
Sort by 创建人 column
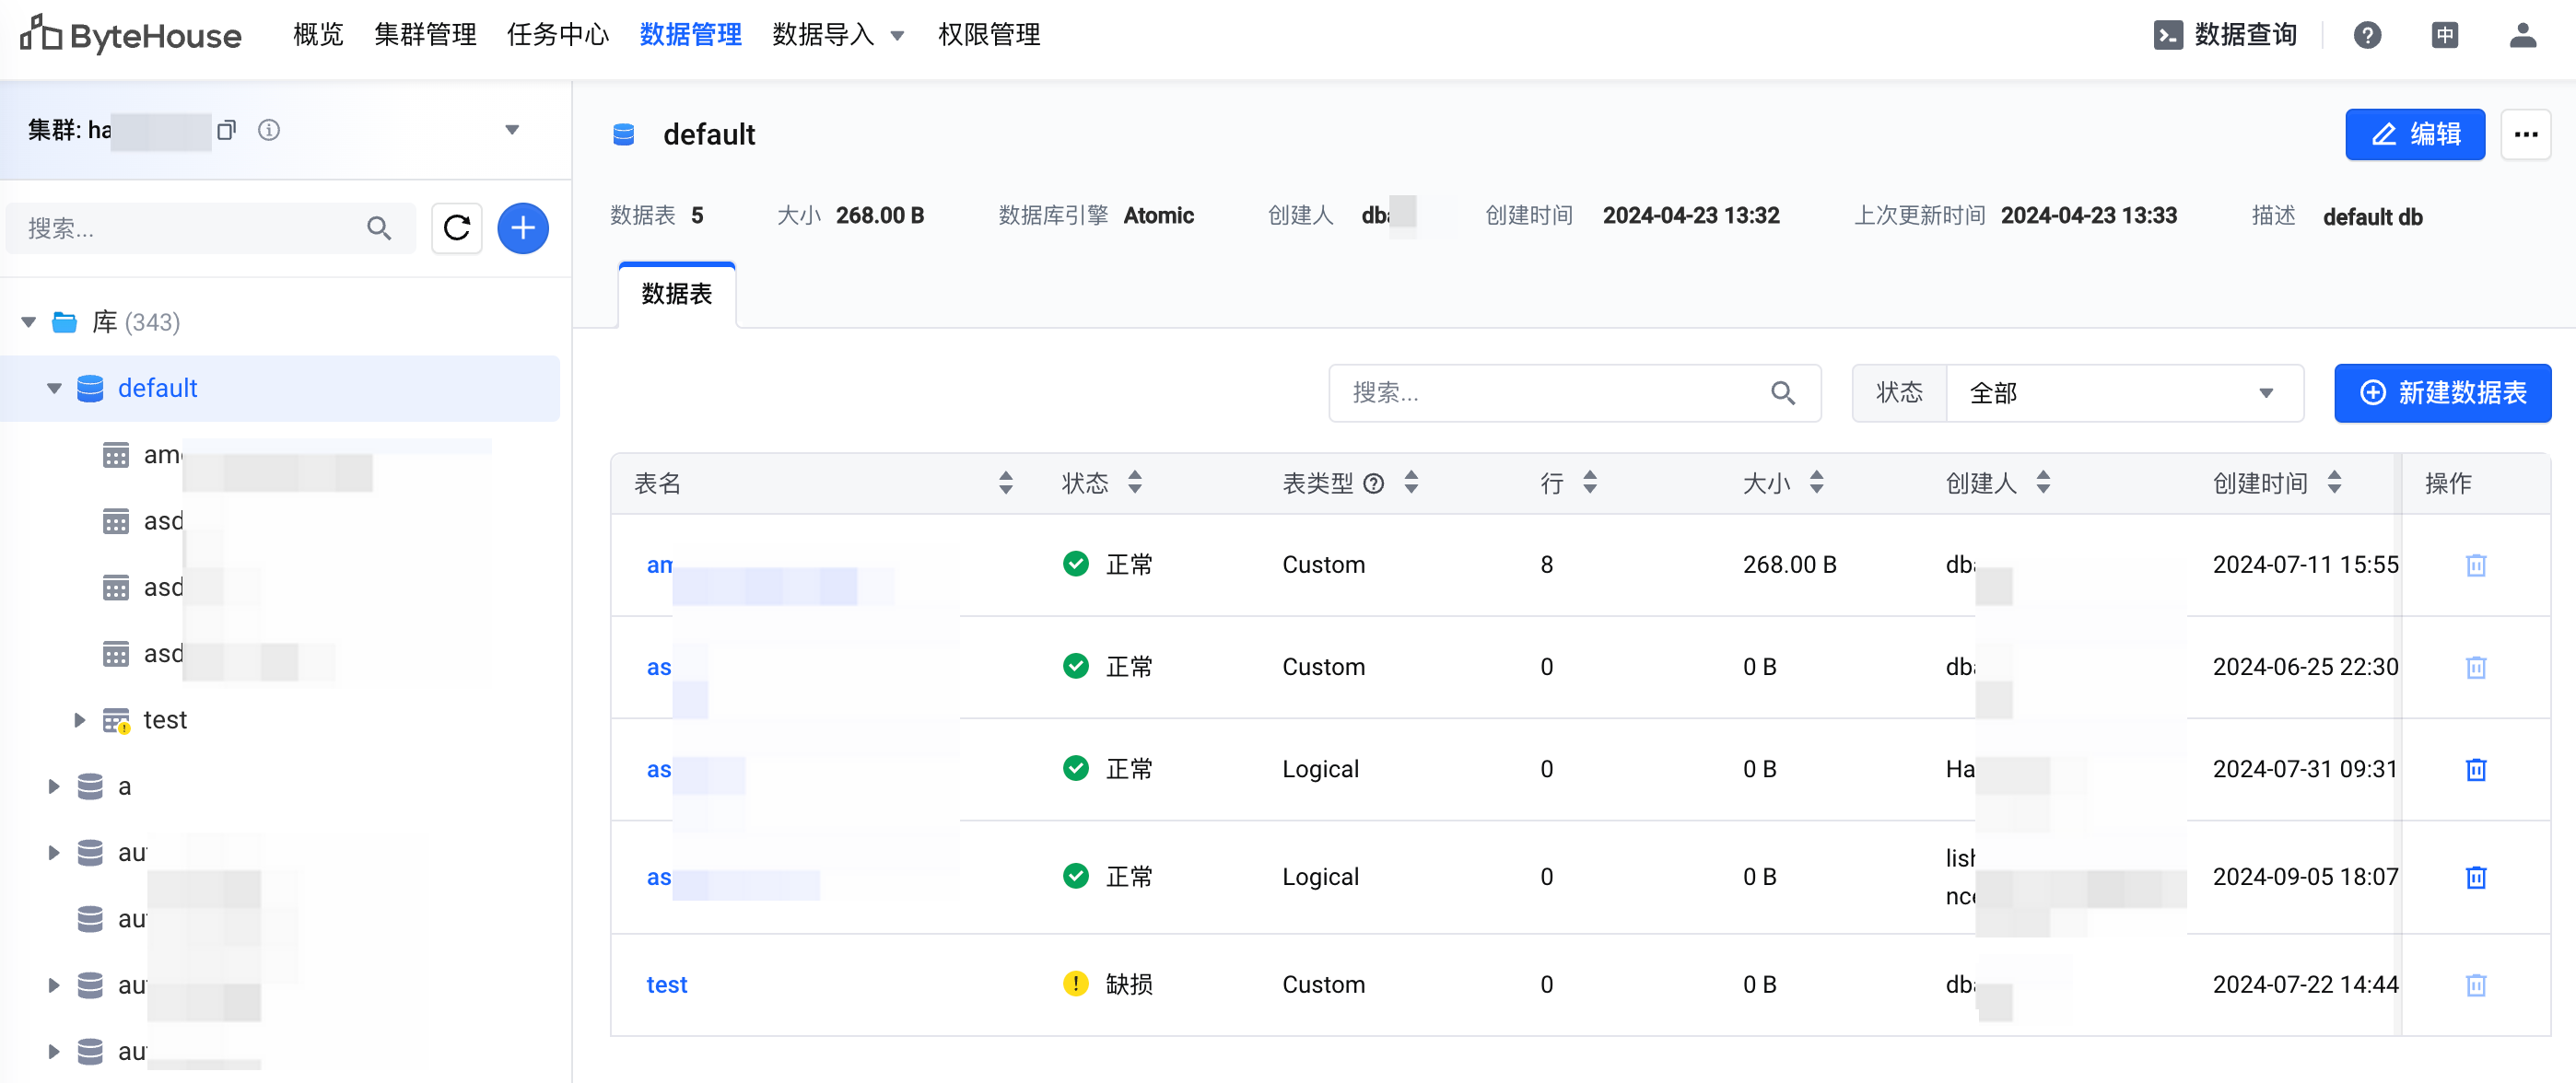click(2044, 483)
